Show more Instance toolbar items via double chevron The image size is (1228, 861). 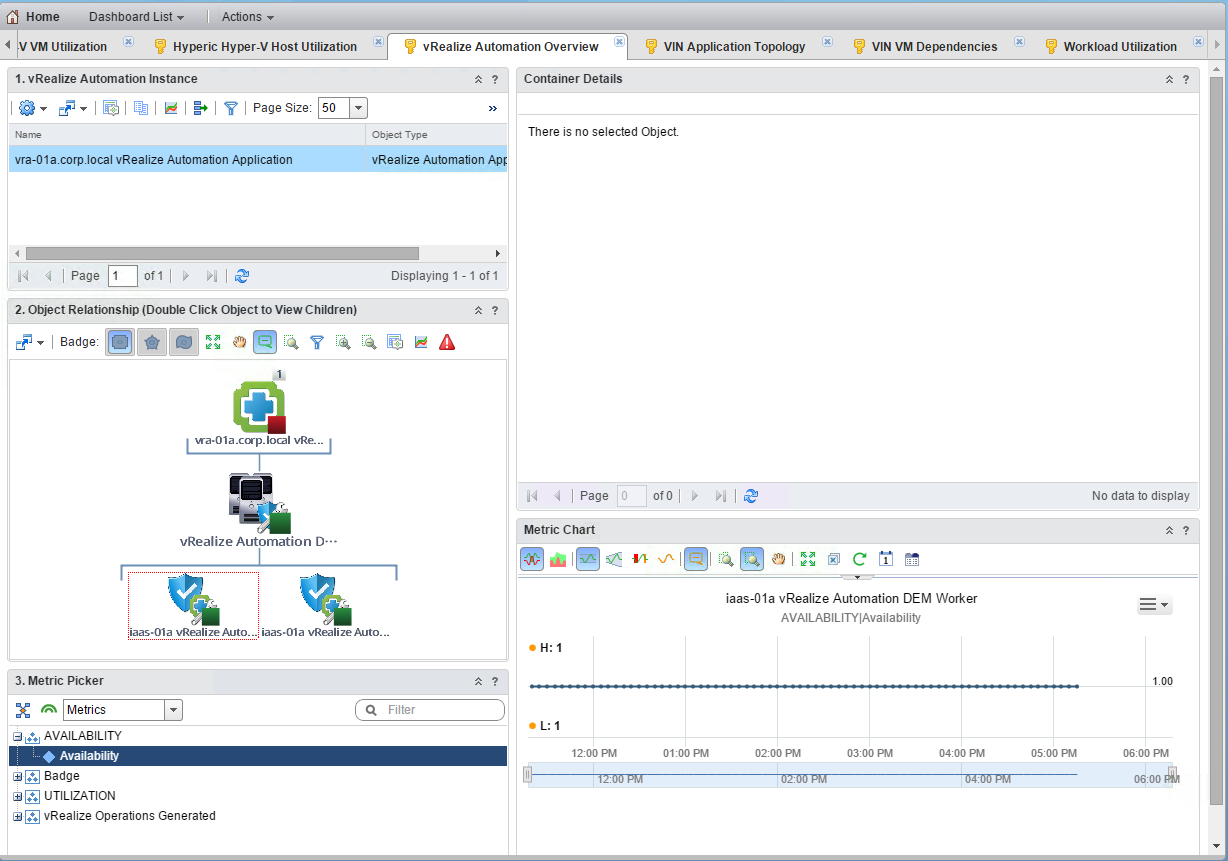[493, 108]
